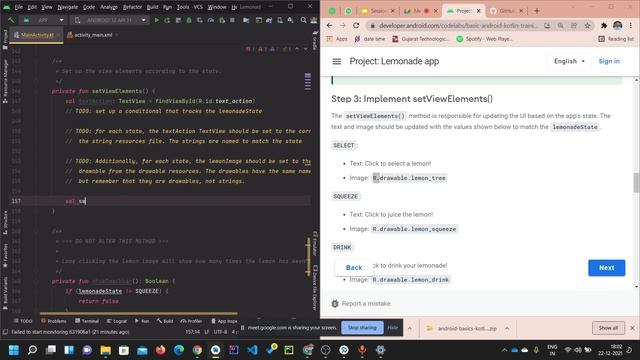The height and width of the screenshot is (360, 640).
Task: Click the Debug app bug icon
Action: [189, 20]
